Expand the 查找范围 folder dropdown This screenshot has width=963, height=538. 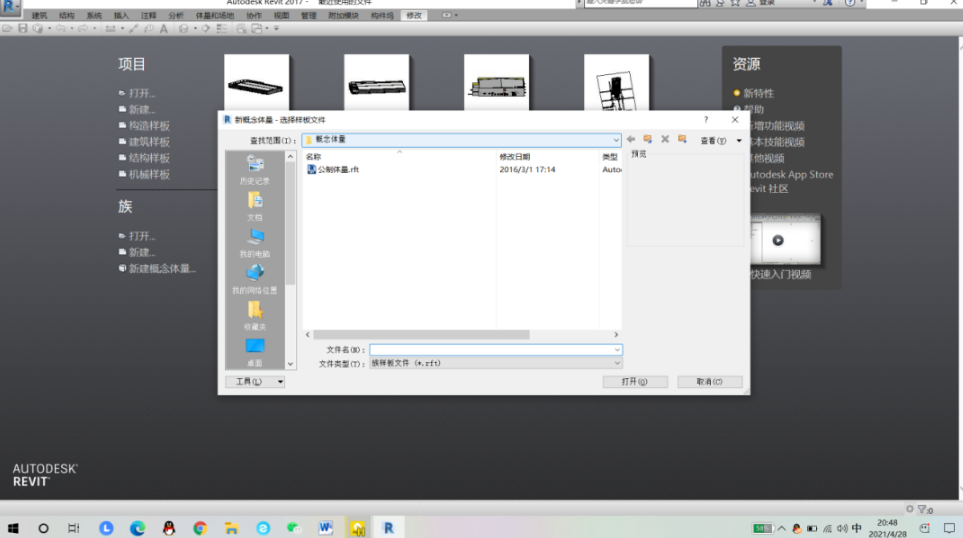(x=616, y=140)
